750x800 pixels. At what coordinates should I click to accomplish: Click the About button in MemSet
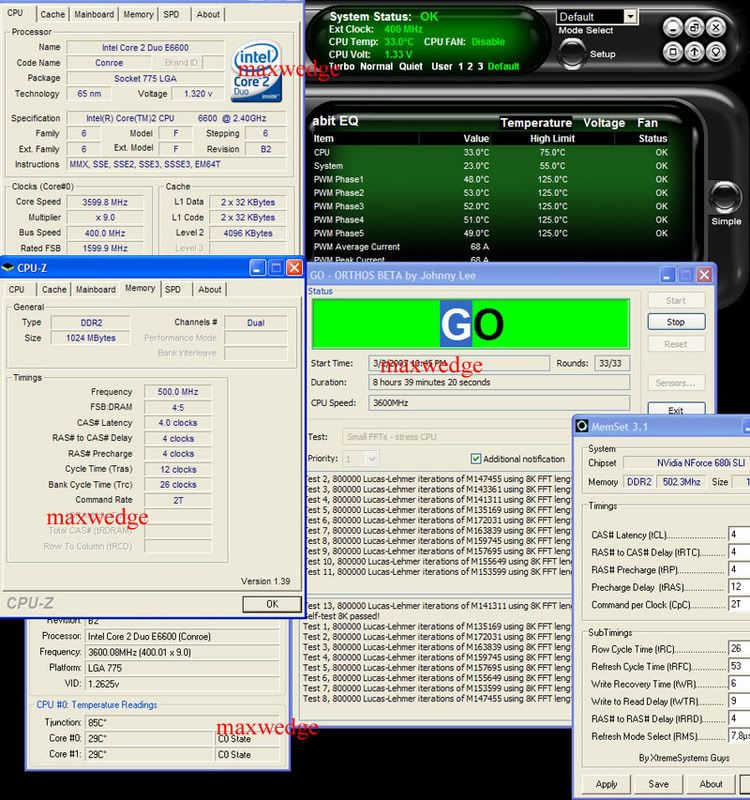pos(710,784)
